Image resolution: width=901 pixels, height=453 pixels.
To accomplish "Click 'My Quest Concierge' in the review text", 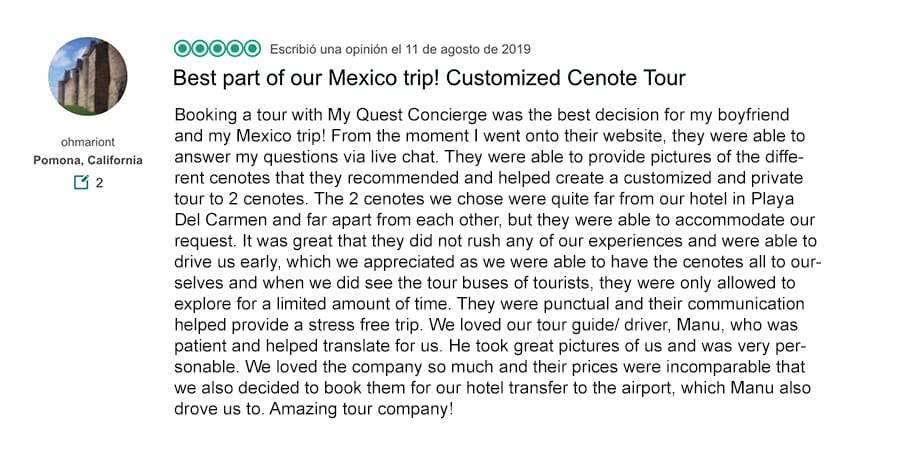I will (x=407, y=115).
